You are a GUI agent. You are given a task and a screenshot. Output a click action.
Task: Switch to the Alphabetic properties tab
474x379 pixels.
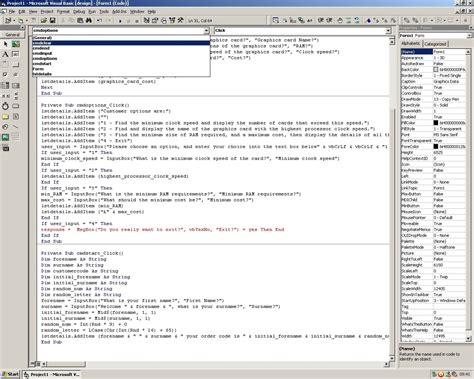coord(411,44)
